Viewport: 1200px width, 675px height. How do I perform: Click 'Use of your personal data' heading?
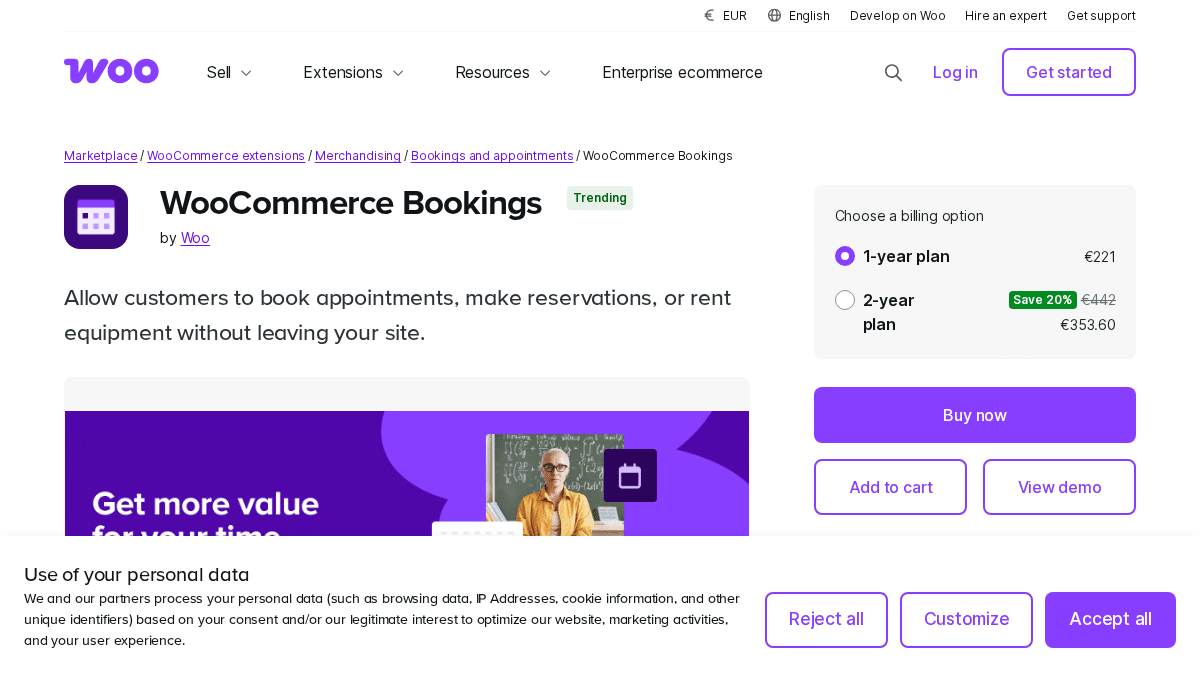click(137, 575)
